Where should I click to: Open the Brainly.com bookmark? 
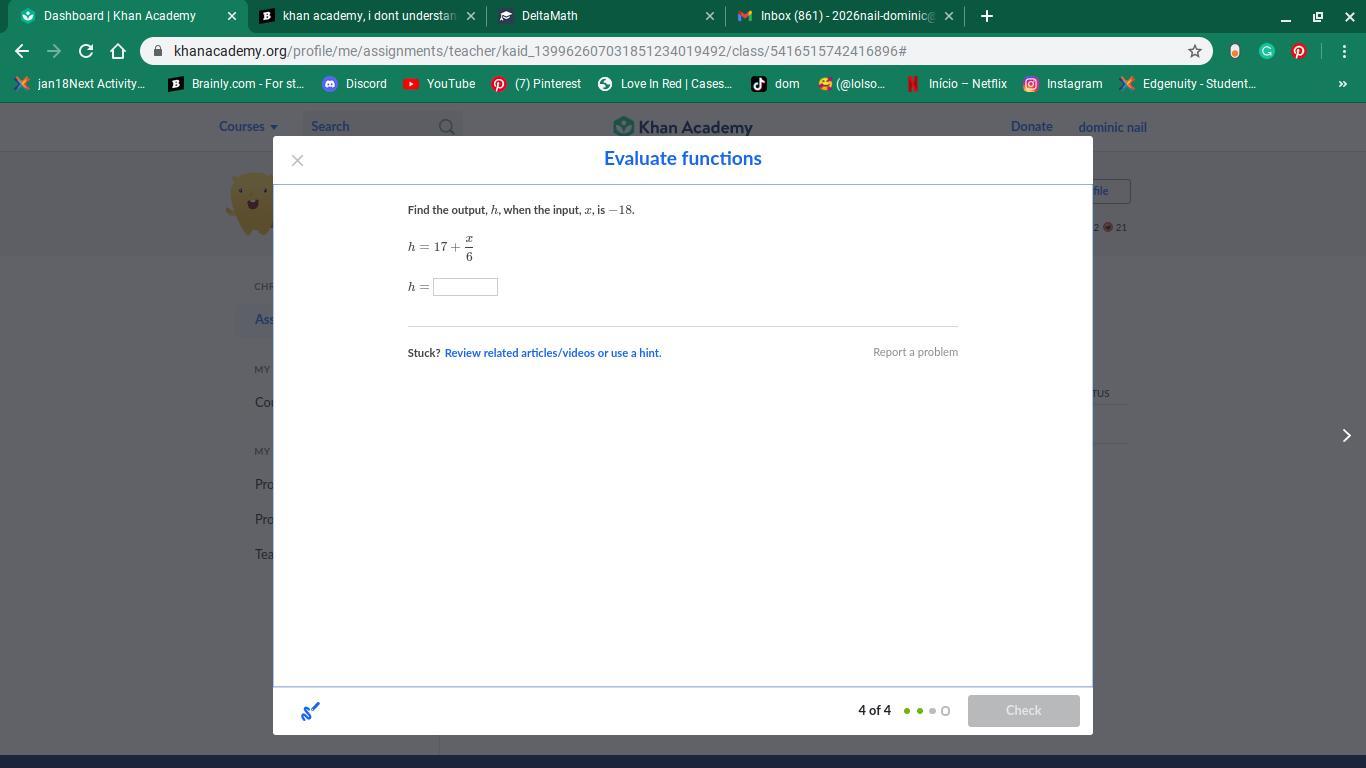point(236,84)
